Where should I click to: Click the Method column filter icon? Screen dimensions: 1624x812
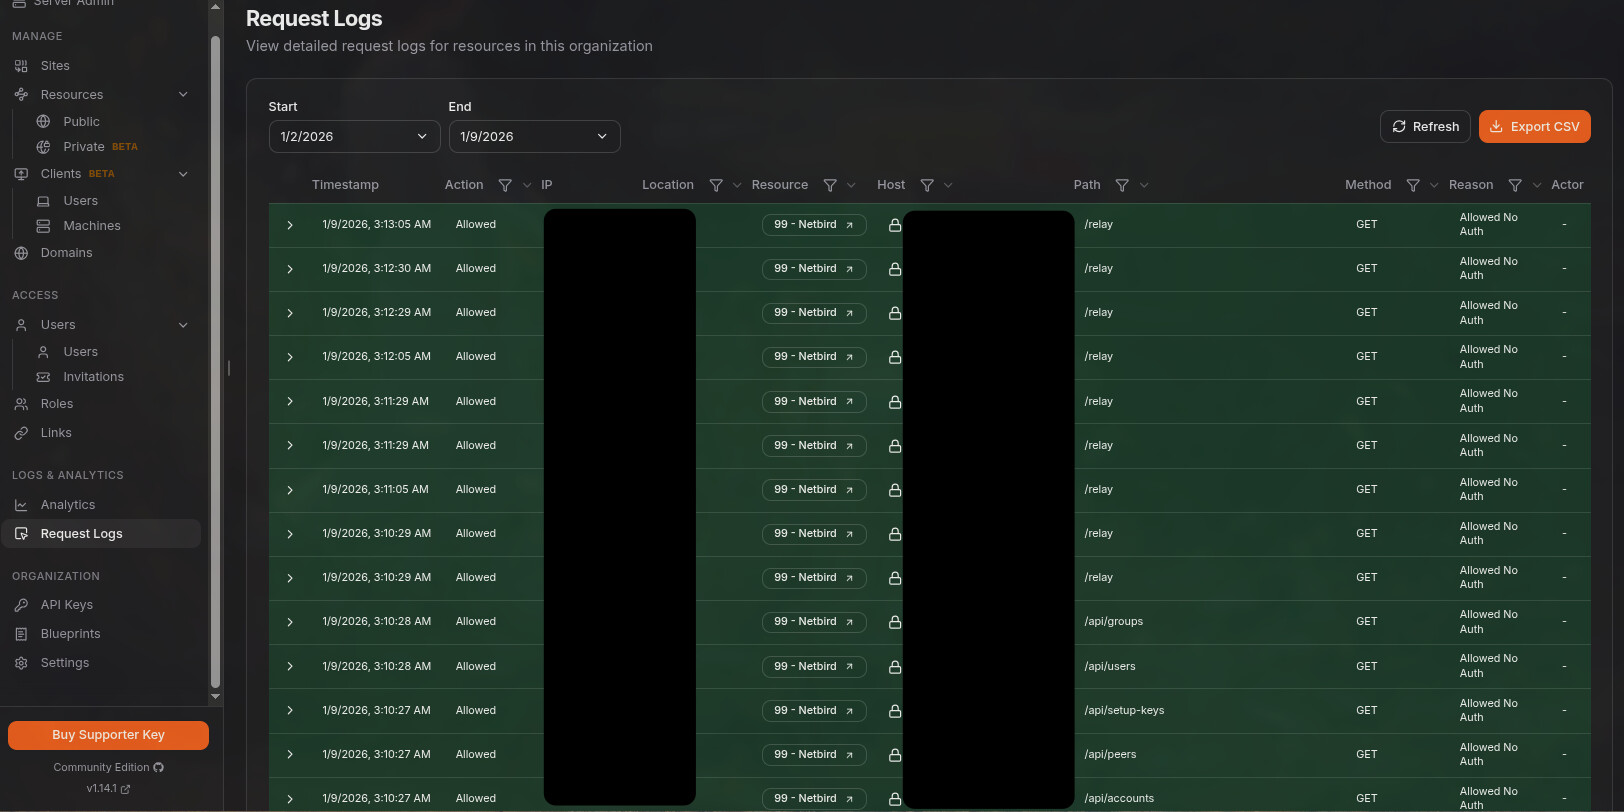coord(1413,185)
